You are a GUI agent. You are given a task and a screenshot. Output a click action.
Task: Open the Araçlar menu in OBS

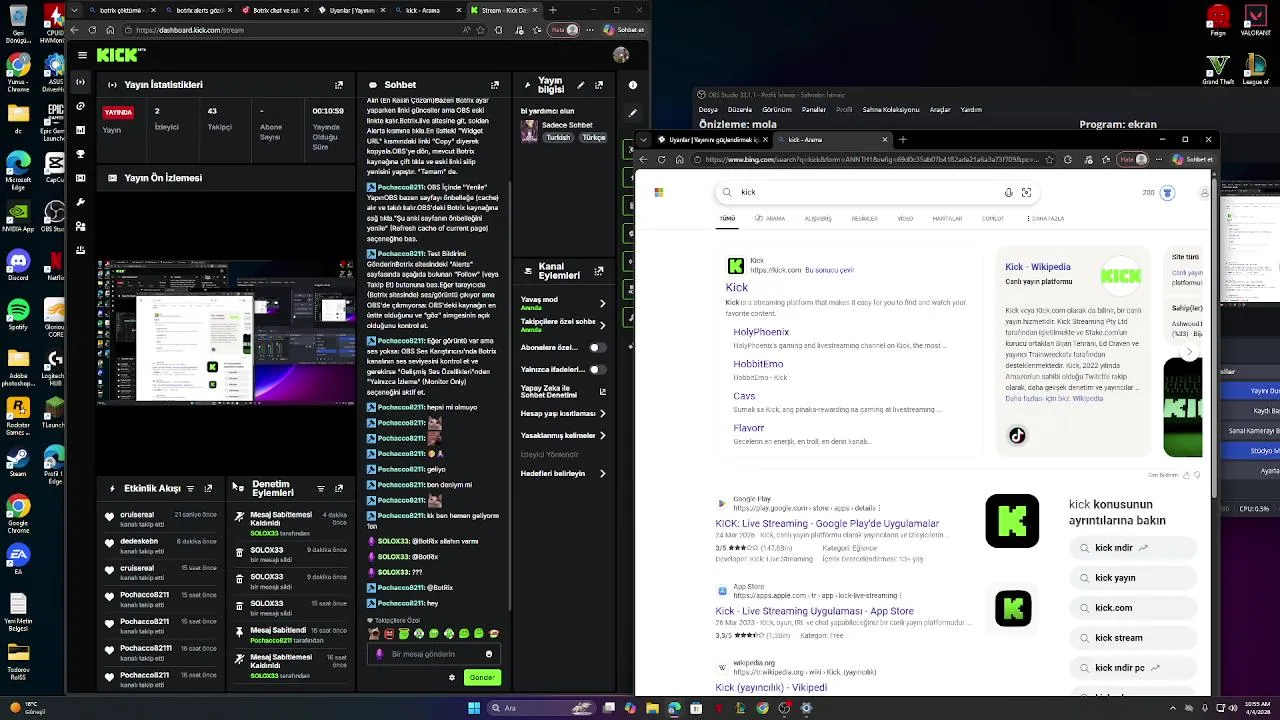(940, 110)
